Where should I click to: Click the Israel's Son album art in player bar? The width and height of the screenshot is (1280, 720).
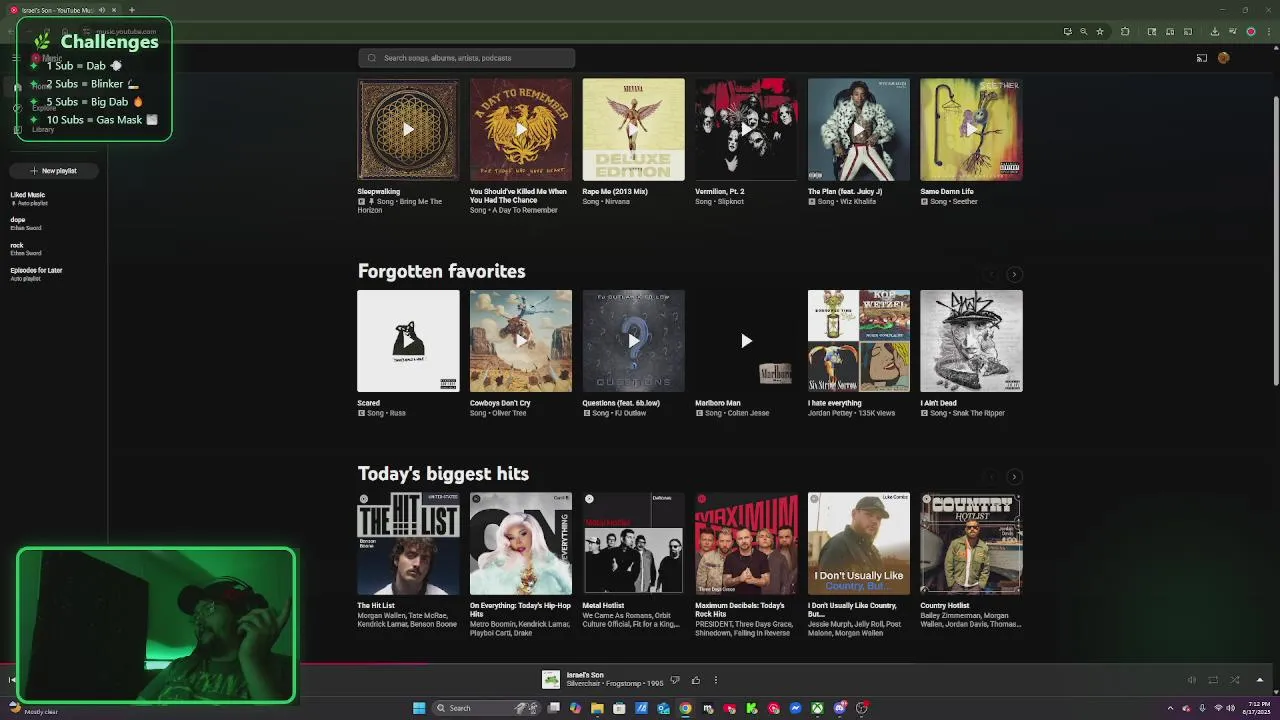(551, 680)
